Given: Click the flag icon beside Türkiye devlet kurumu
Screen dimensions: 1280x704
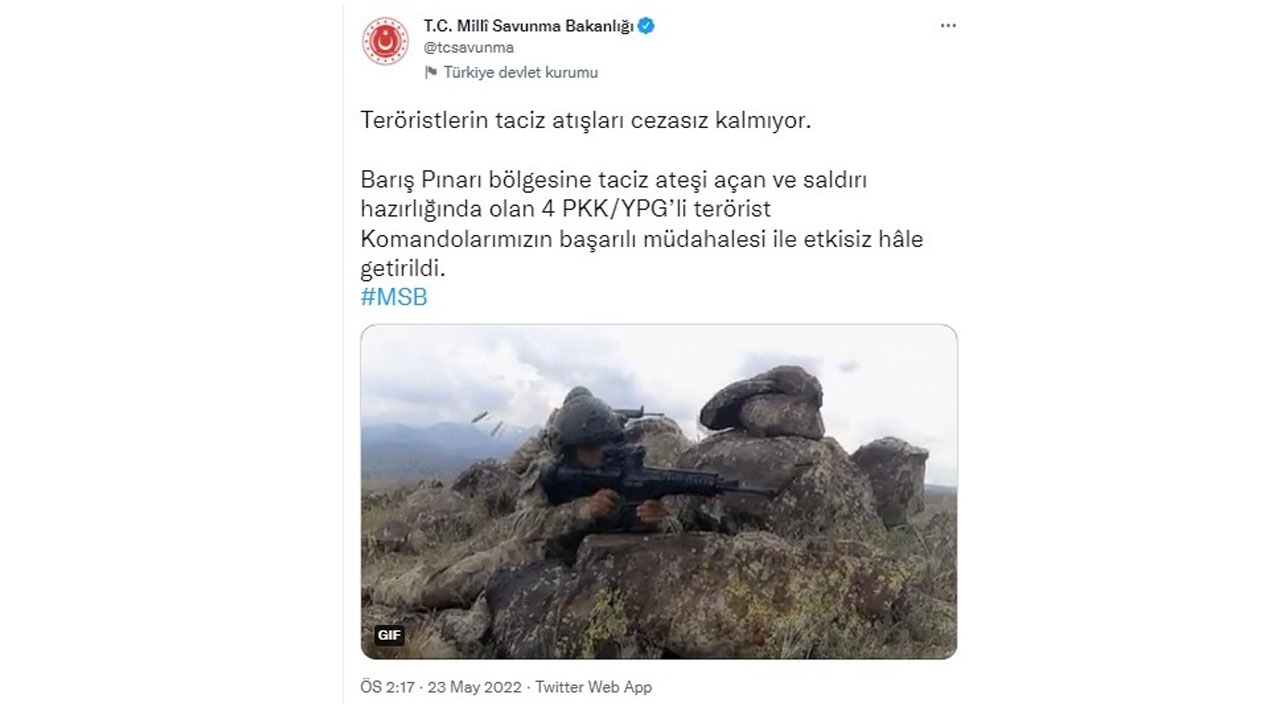Looking at the screenshot, I should point(431,72).
